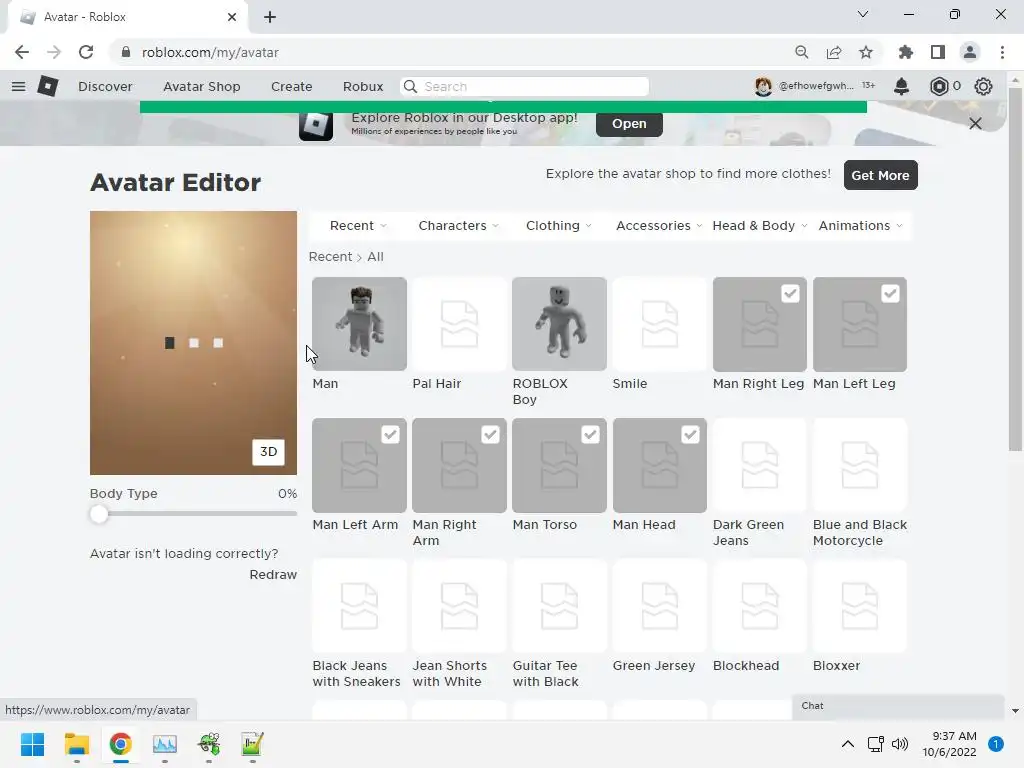Image resolution: width=1024 pixels, height=768 pixels.
Task: Click the search magnifier icon
Action: (410, 86)
